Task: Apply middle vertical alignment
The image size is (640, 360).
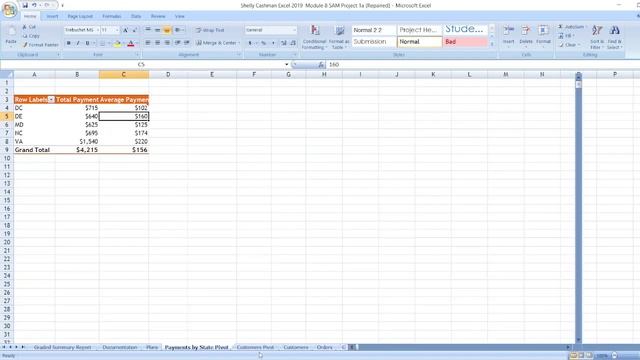Action: tap(157, 30)
